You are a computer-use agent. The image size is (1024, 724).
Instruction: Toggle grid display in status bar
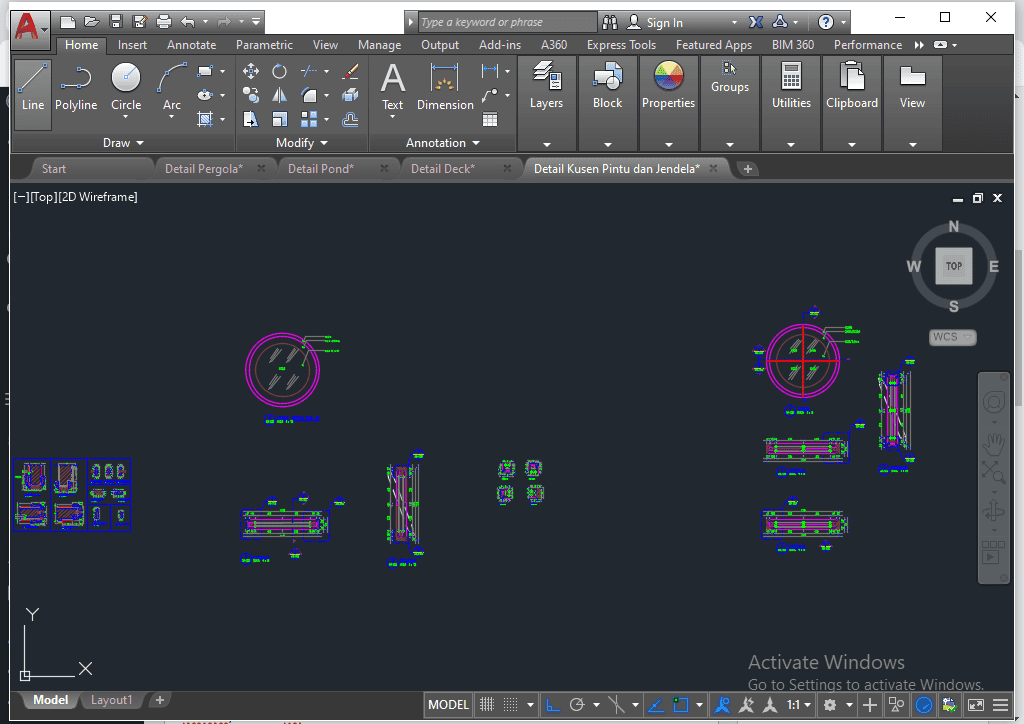point(487,705)
